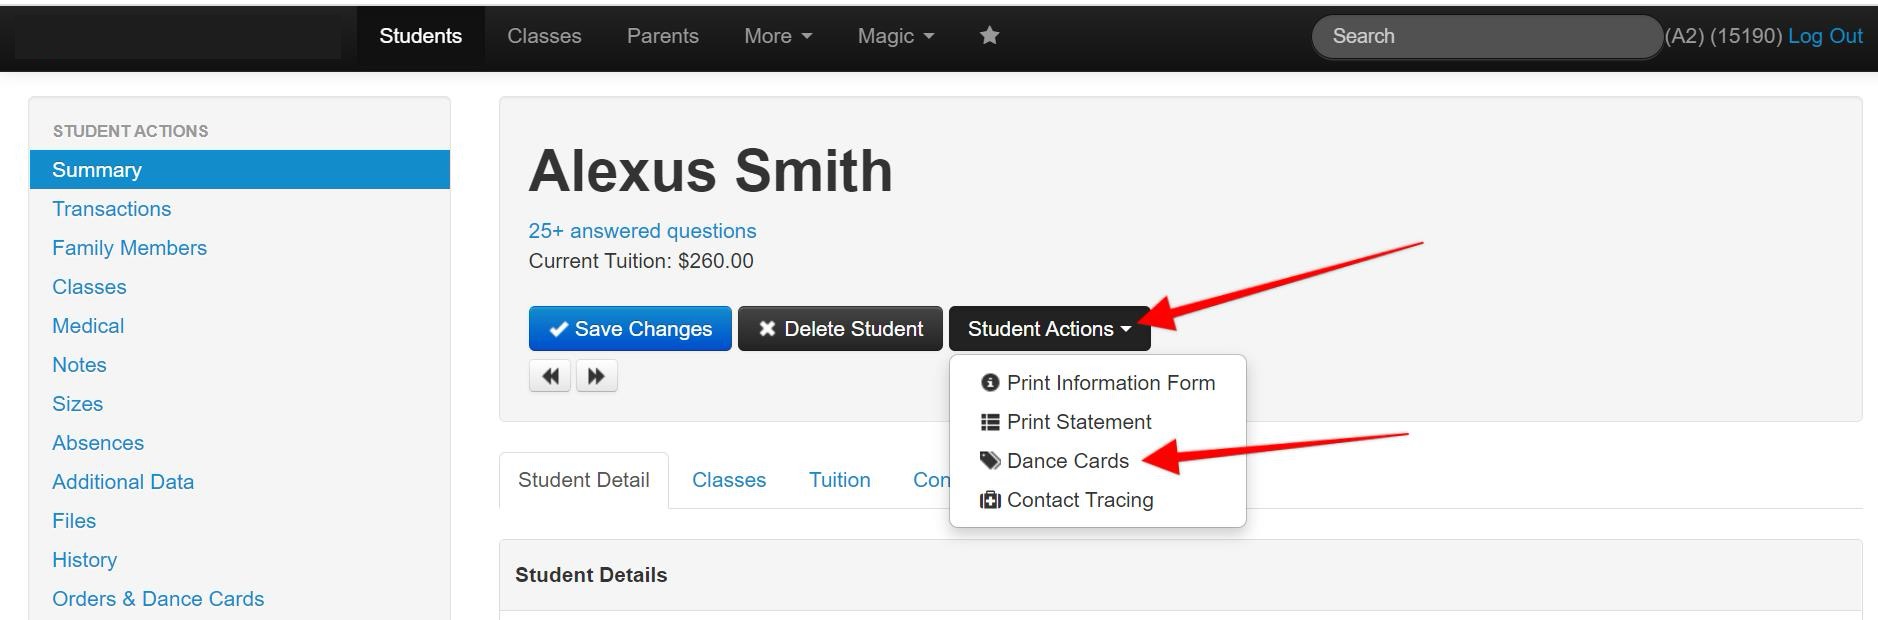Open the 25+ answered questions link
This screenshot has width=1878, height=620.
(x=642, y=231)
